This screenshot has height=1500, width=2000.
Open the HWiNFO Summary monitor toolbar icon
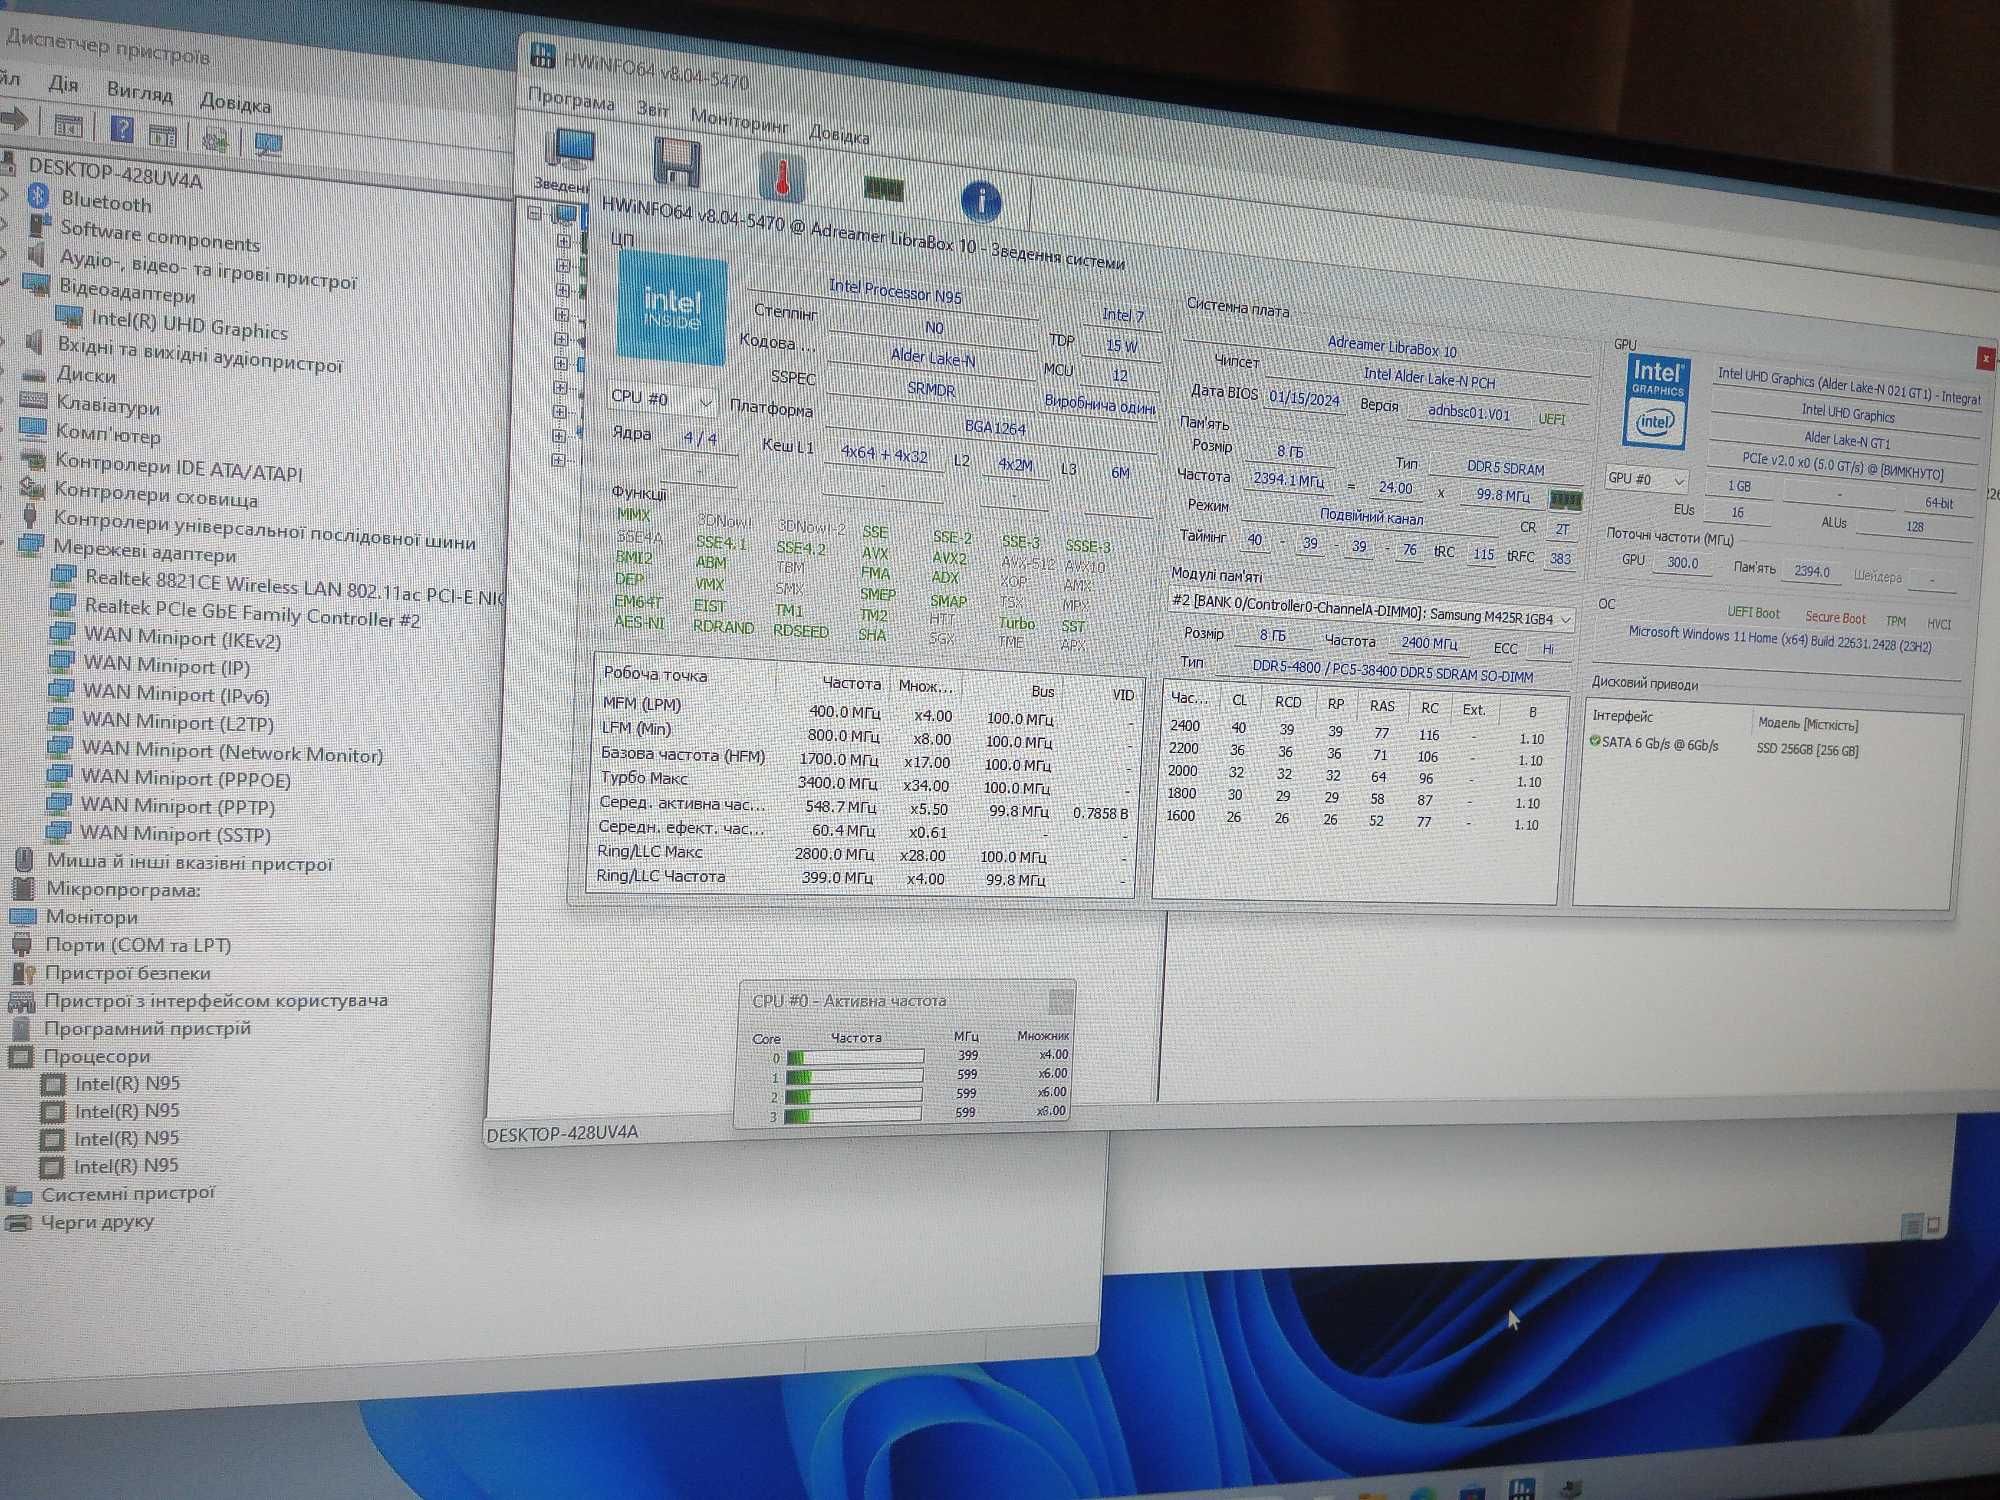571,150
